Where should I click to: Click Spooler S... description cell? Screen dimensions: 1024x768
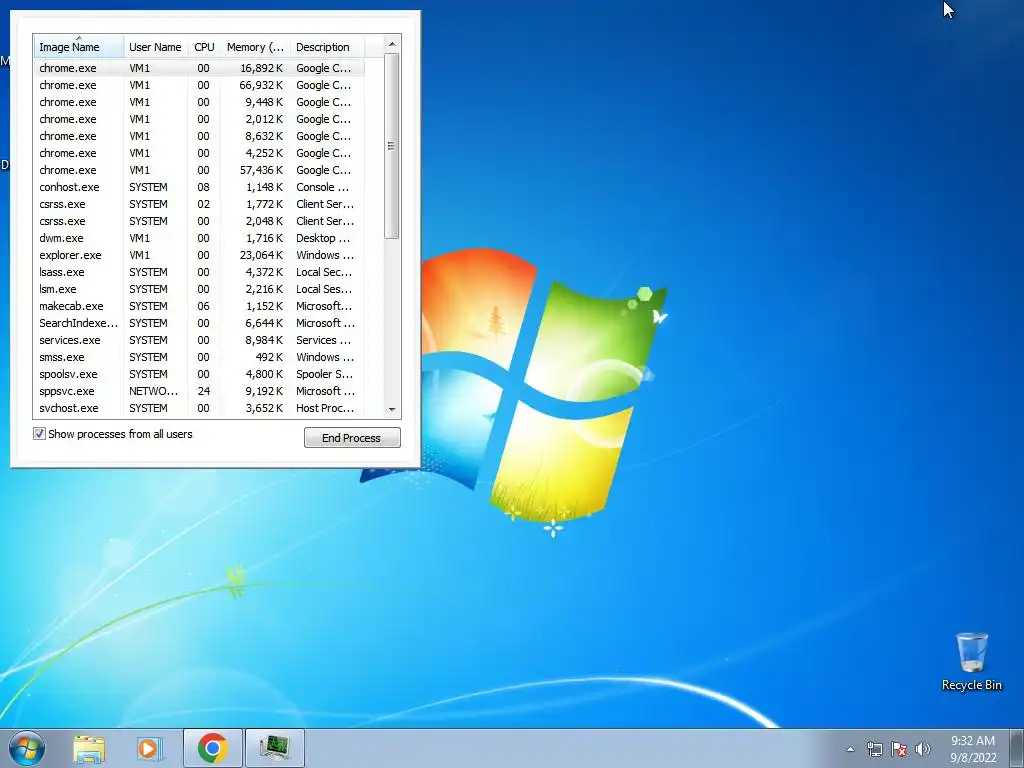325,374
